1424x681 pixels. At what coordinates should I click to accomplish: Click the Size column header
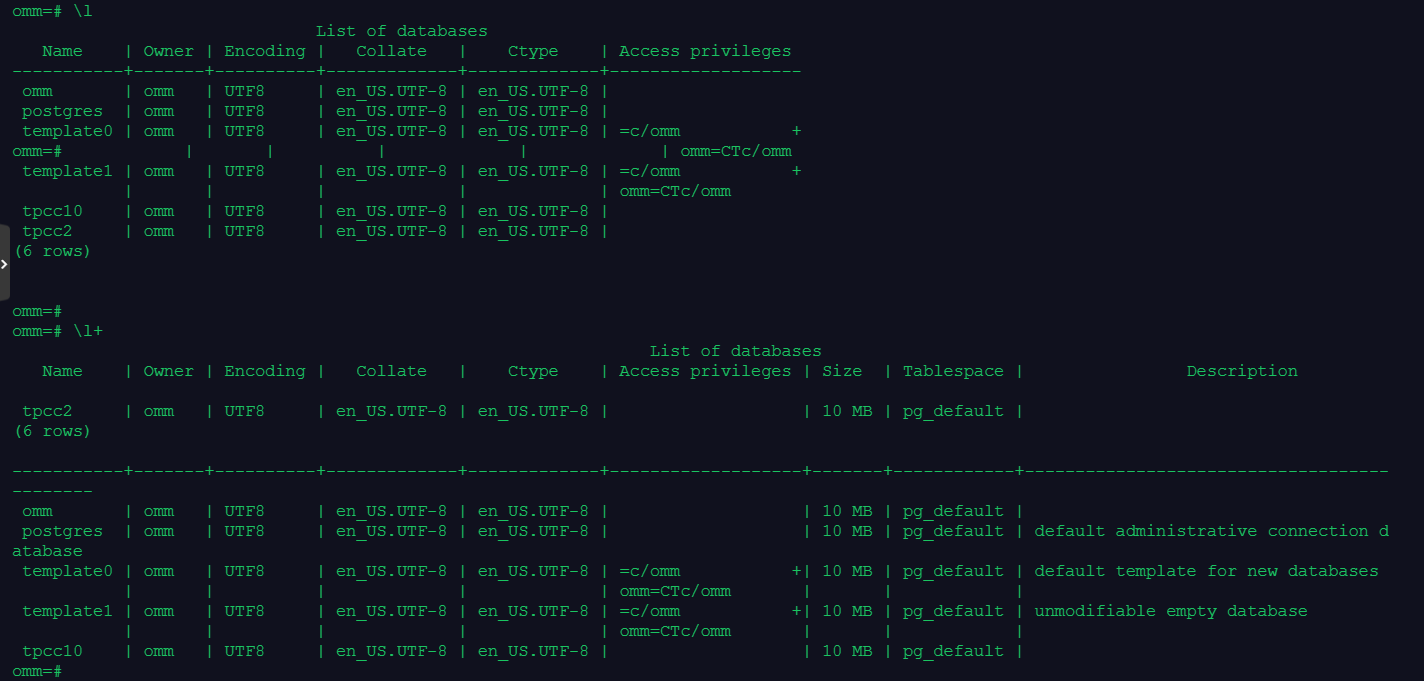click(x=842, y=371)
